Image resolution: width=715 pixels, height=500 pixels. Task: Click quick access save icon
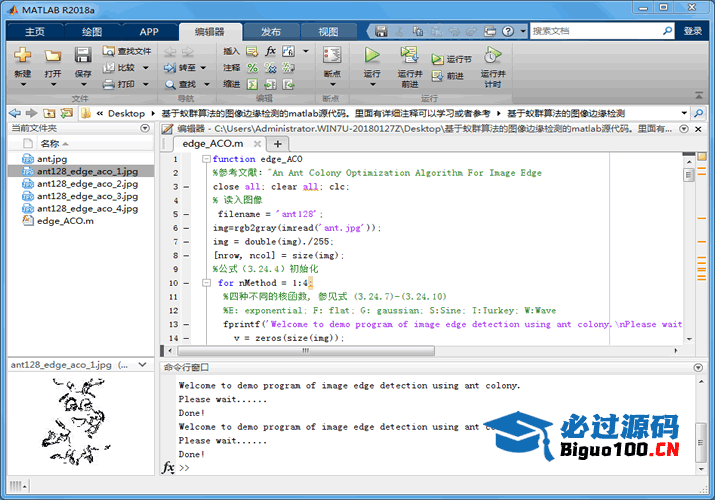coord(381,31)
